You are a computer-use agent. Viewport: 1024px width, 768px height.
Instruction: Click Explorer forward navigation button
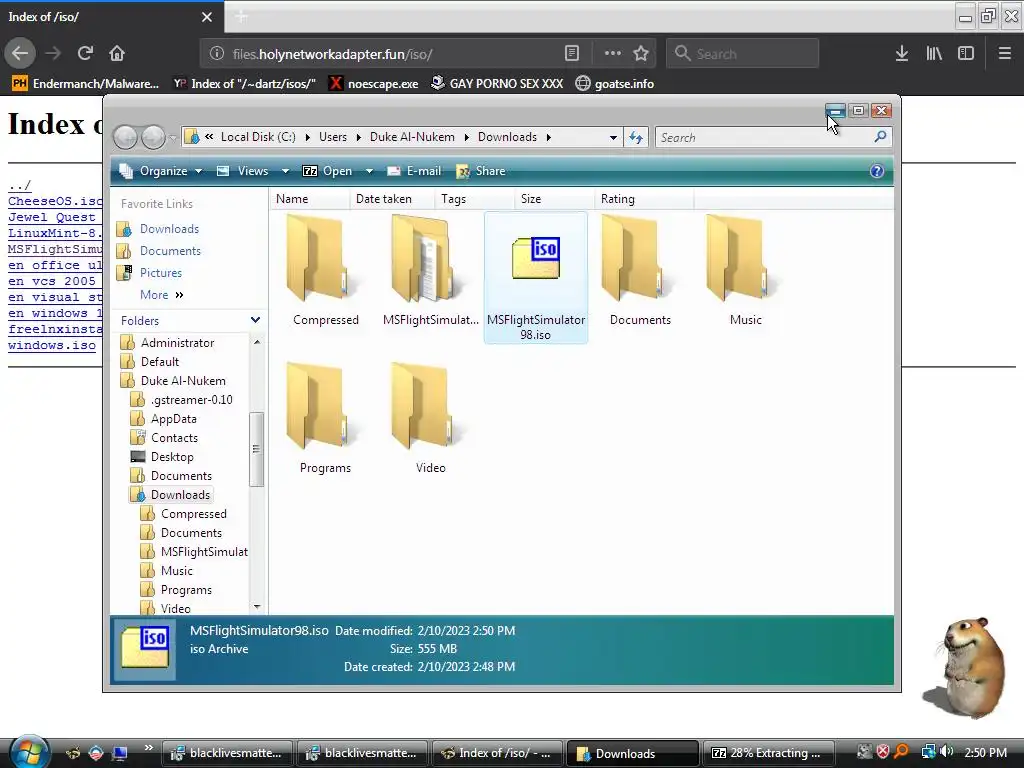tap(153, 138)
